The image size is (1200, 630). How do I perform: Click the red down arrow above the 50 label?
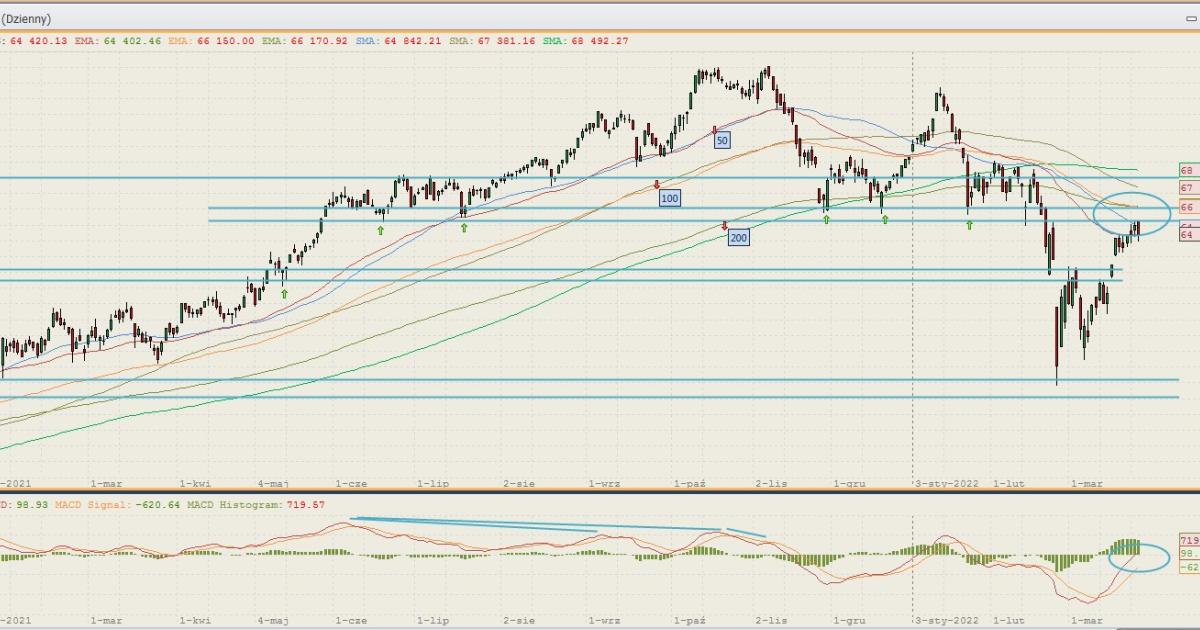pos(714,130)
